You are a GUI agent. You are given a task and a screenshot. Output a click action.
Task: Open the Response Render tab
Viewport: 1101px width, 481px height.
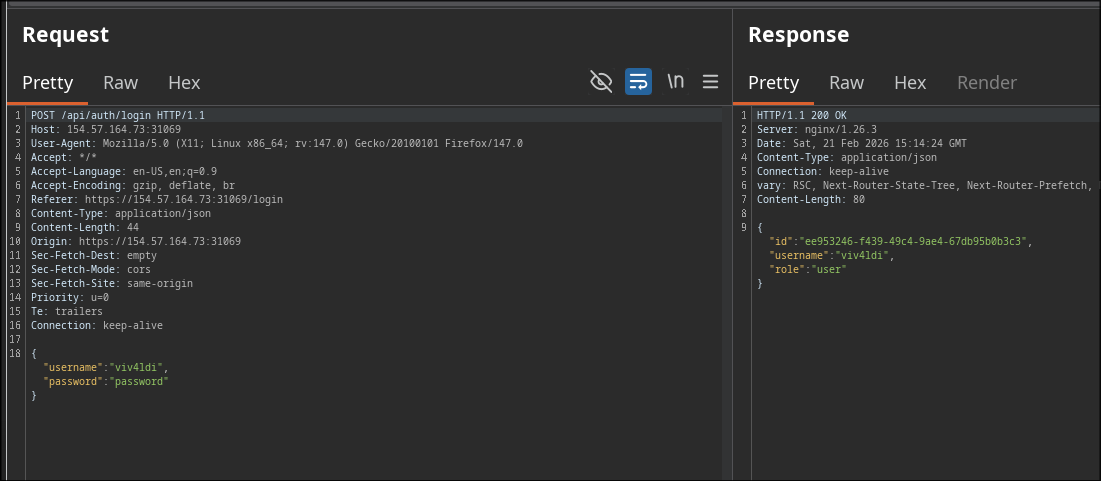(987, 83)
